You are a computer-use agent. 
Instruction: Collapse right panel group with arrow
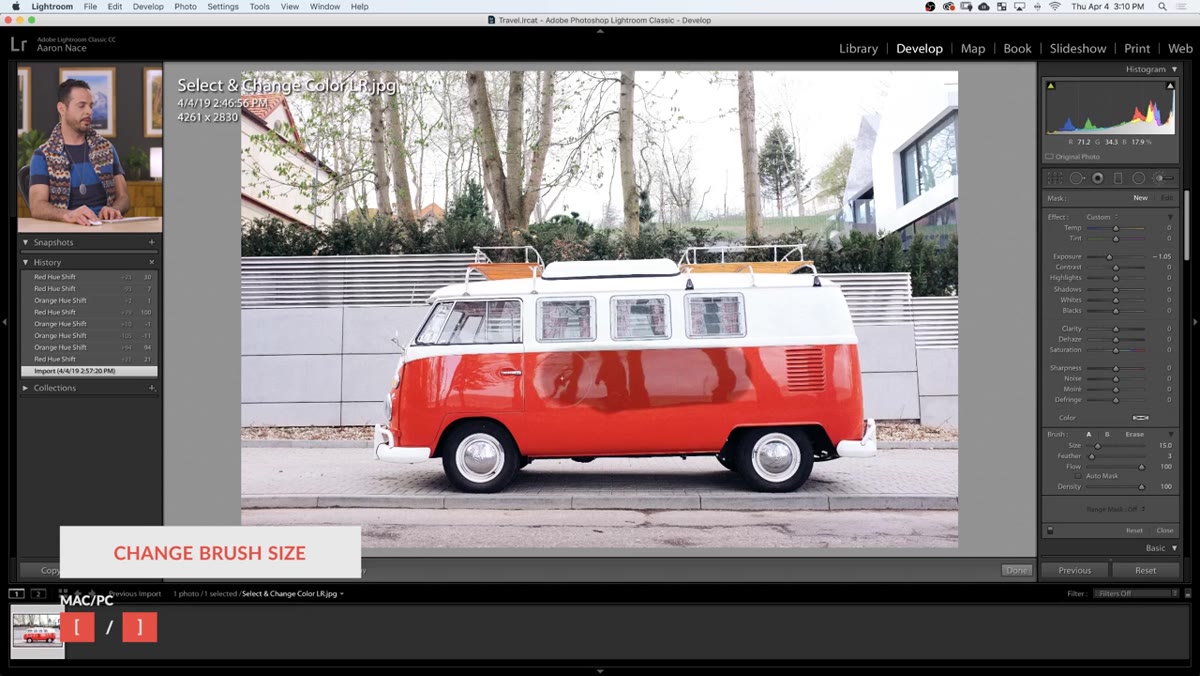pos(1195,322)
